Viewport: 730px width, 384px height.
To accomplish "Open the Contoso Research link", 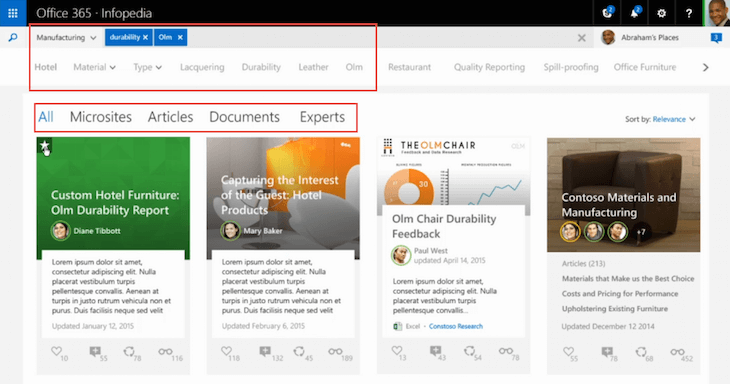I will [x=456, y=326].
